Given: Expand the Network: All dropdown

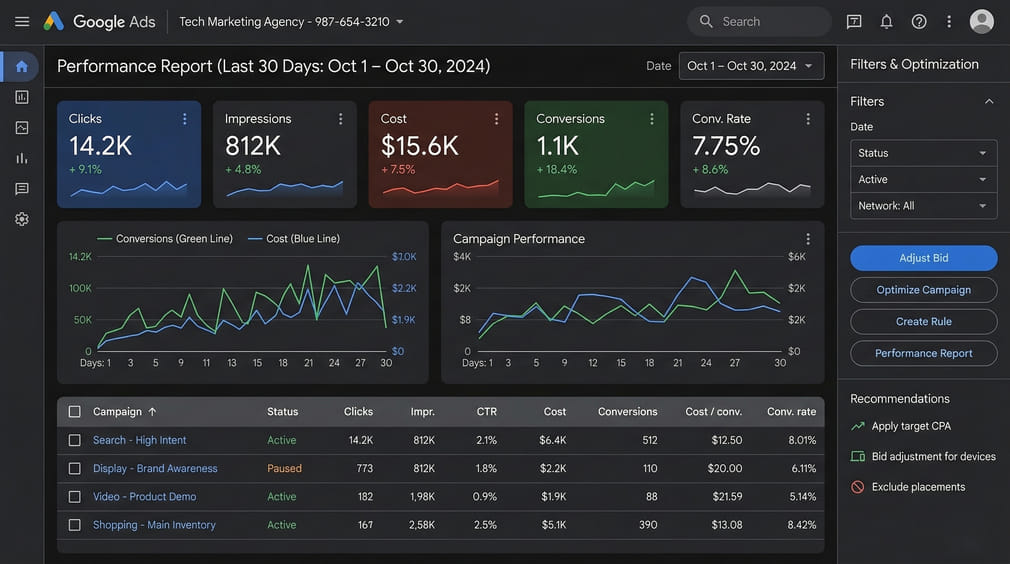Looking at the screenshot, I should (x=923, y=206).
